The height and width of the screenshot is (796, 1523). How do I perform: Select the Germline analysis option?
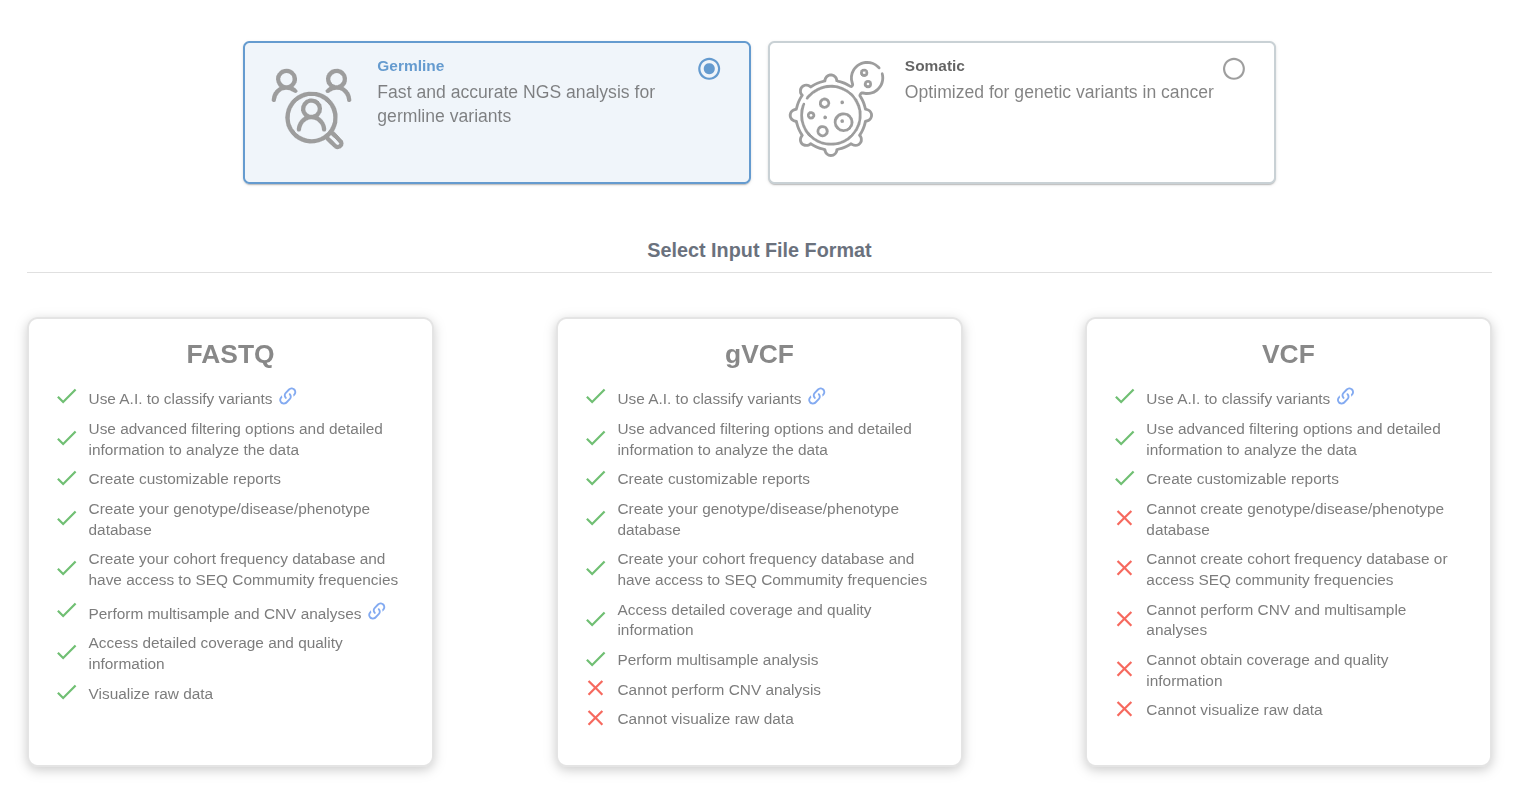coord(497,112)
